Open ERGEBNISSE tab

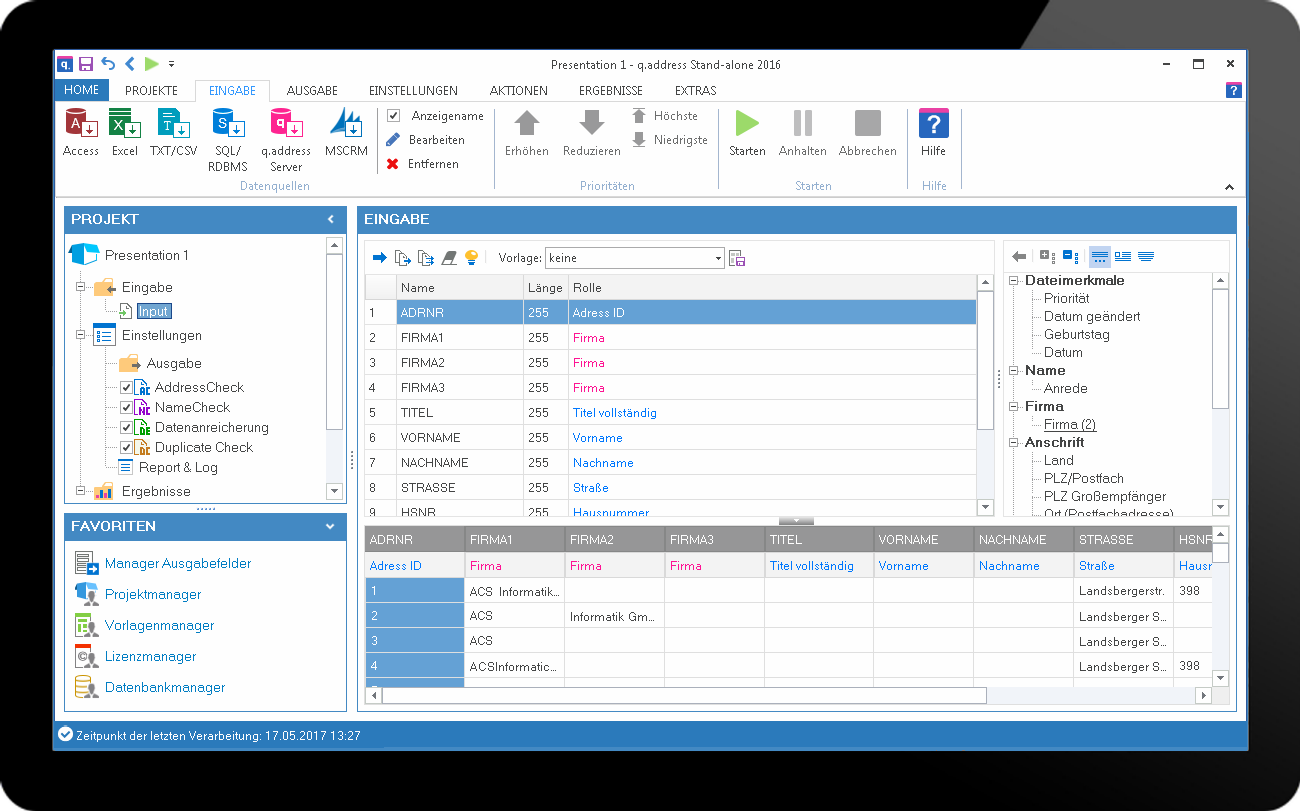(x=611, y=91)
